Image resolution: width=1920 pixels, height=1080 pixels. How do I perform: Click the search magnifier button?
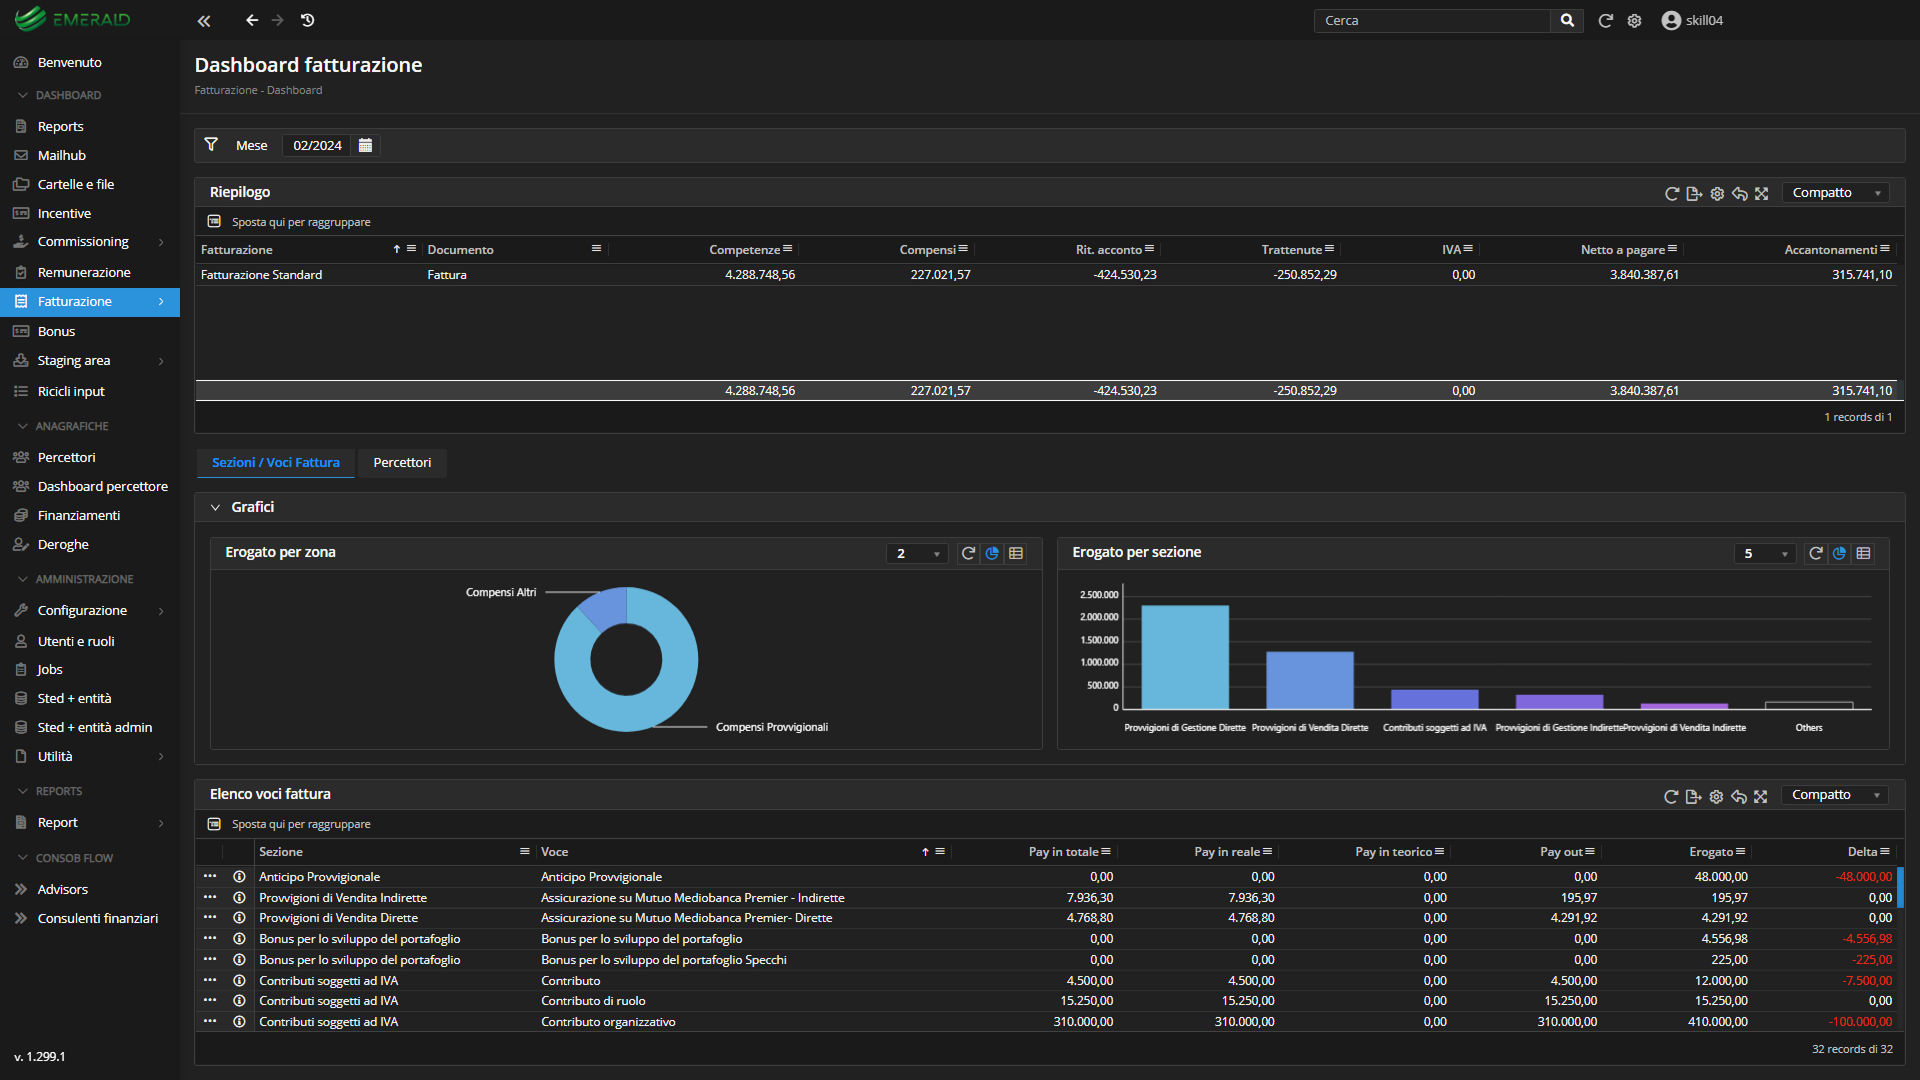pos(1567,20)
